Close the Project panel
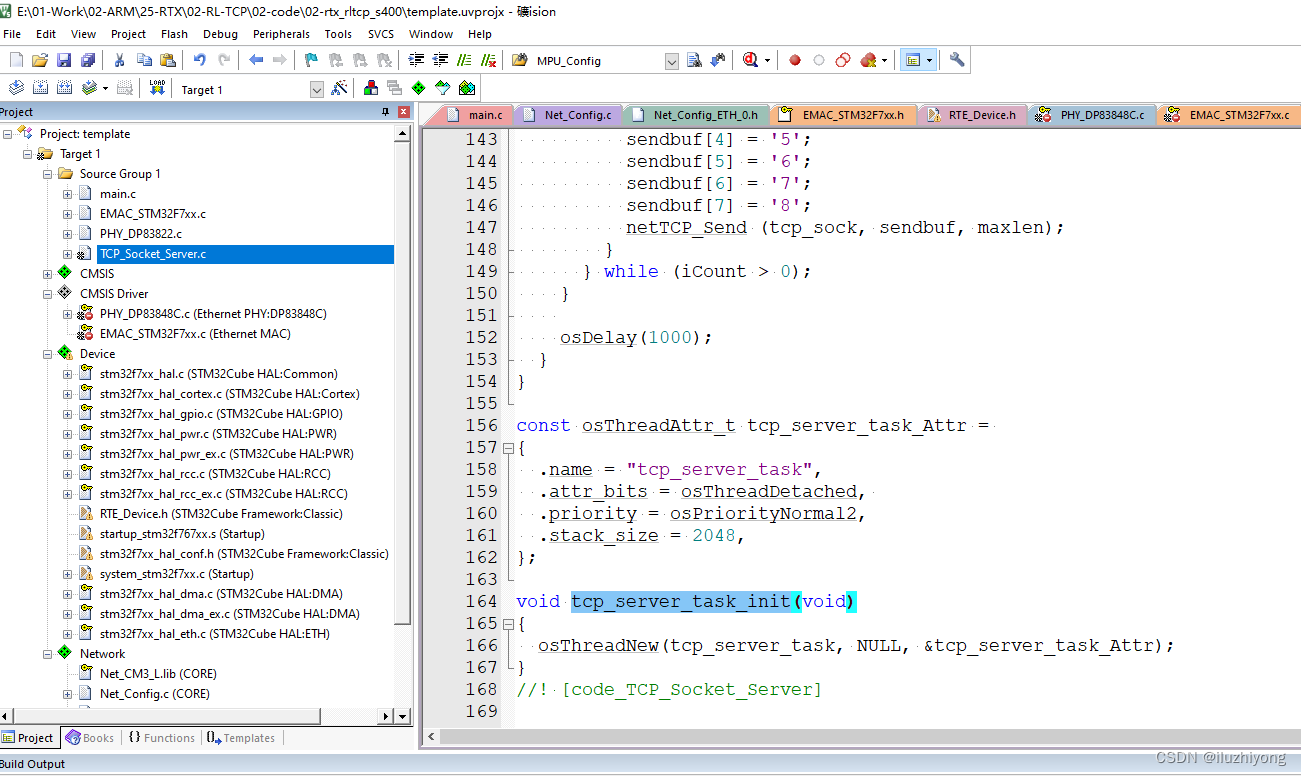 coord(404,112)
